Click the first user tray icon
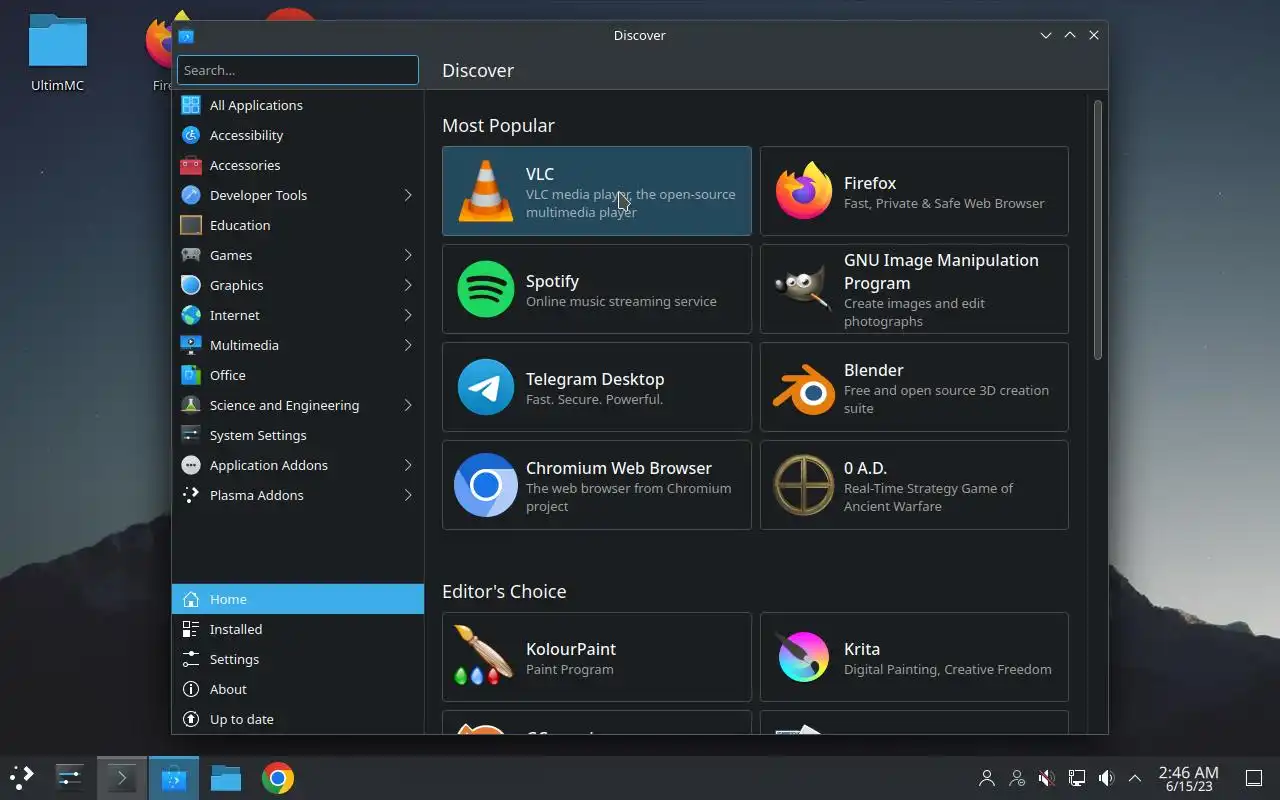 tap(987, 777)
